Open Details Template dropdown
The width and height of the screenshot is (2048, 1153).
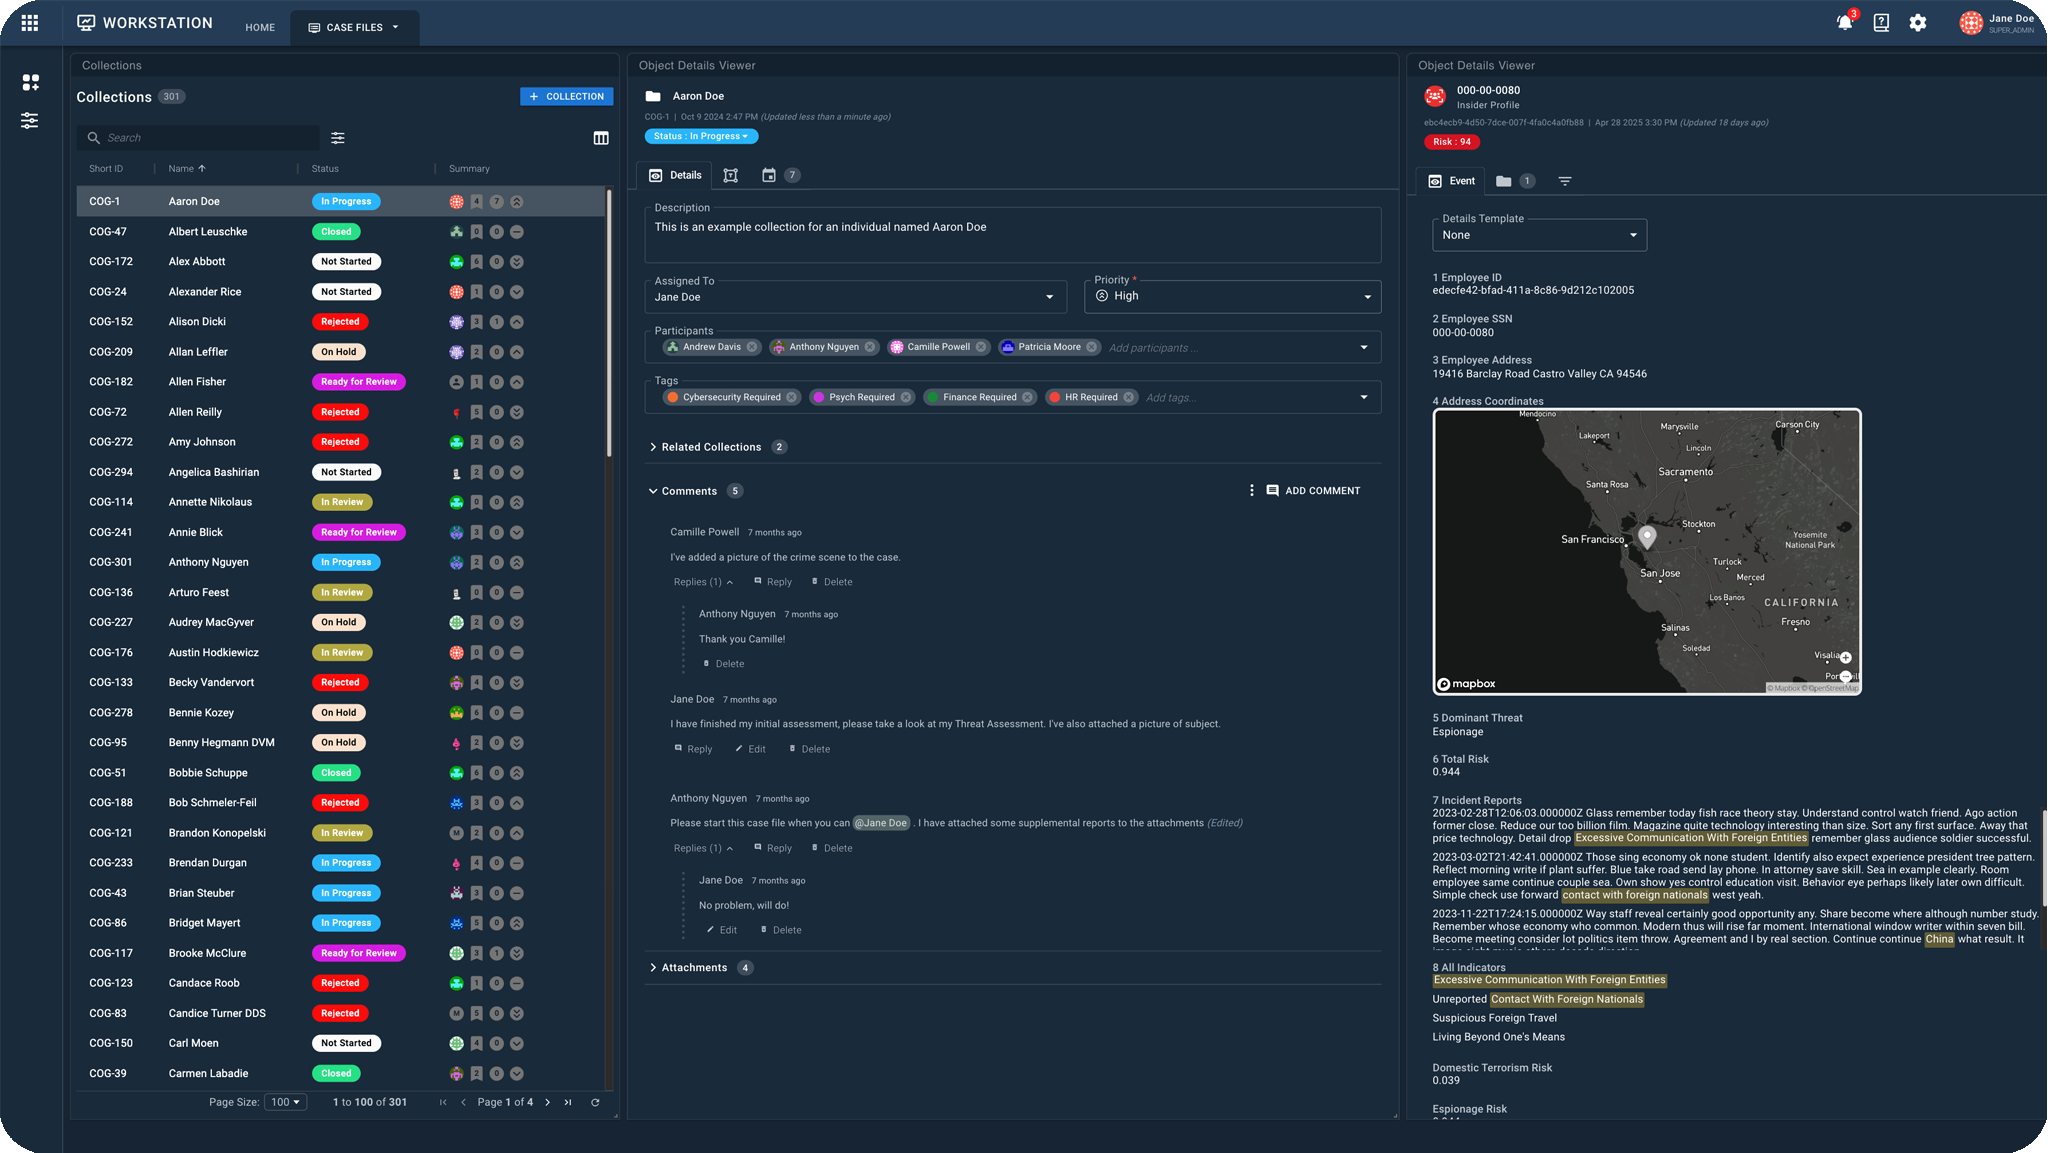pyautogui.click(x=1539, y=235)
